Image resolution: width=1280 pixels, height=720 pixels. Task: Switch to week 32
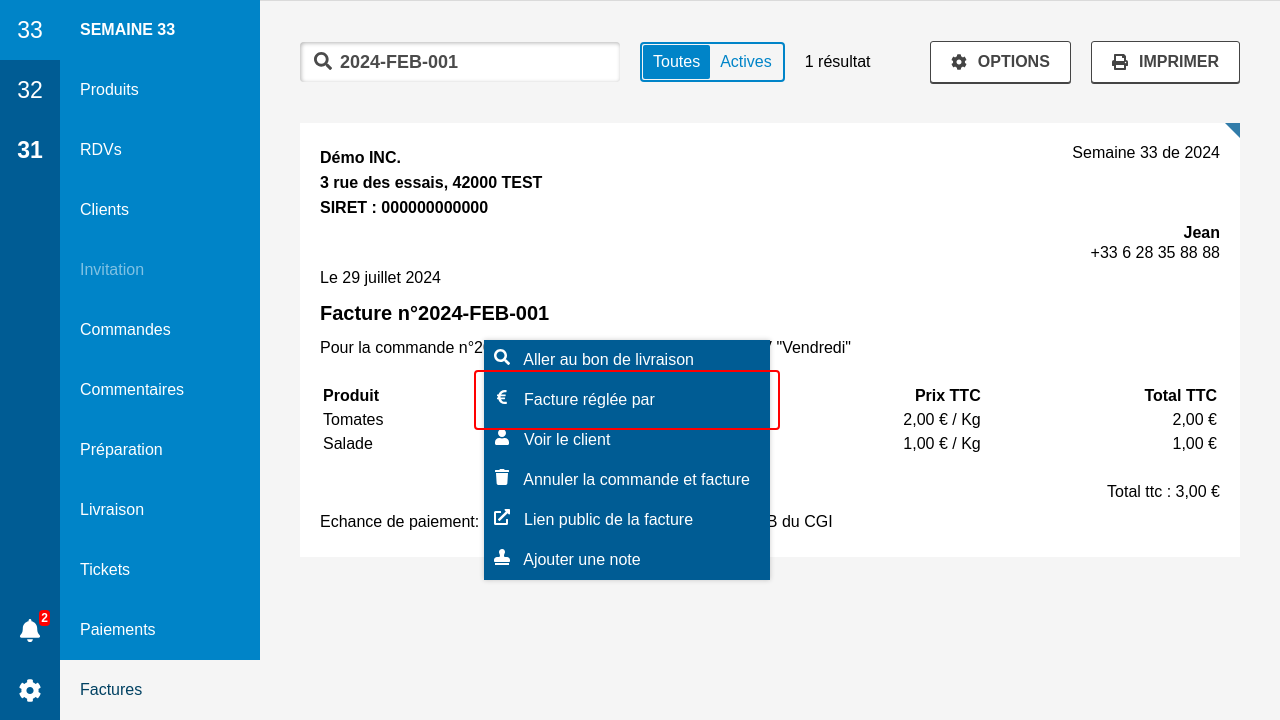(30, 90)
